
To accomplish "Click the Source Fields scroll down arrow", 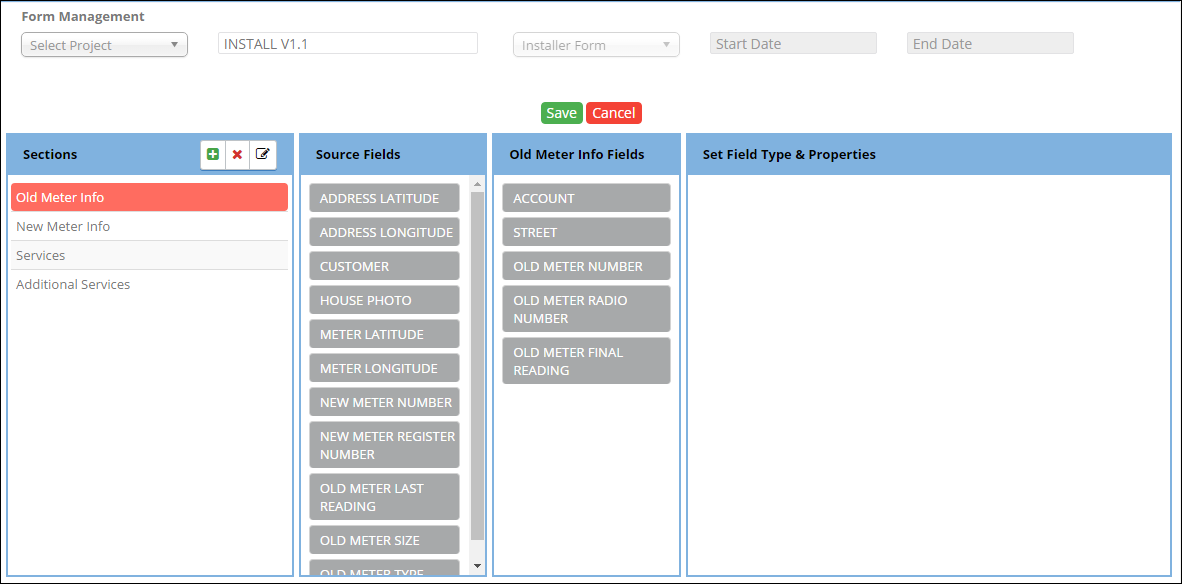I will [x=477, y=566].
